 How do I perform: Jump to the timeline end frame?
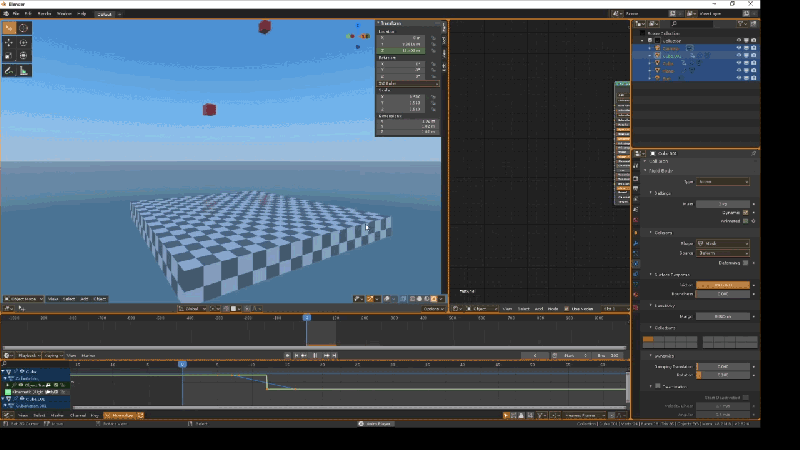335,356
